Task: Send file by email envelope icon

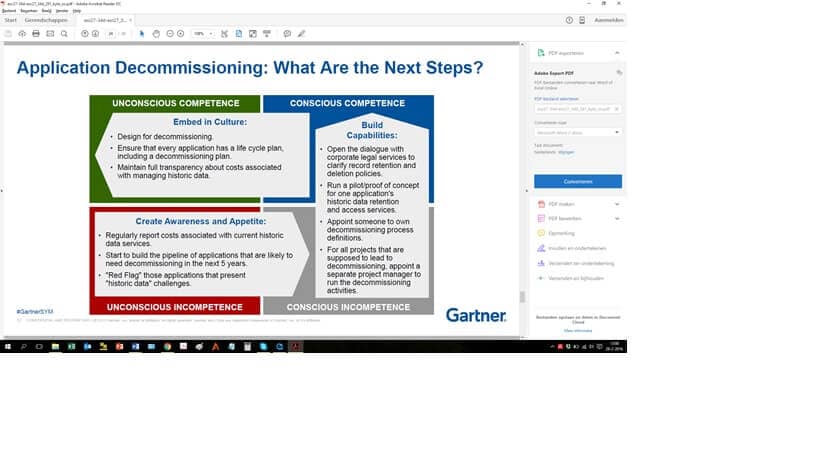Action: point(50,33)
